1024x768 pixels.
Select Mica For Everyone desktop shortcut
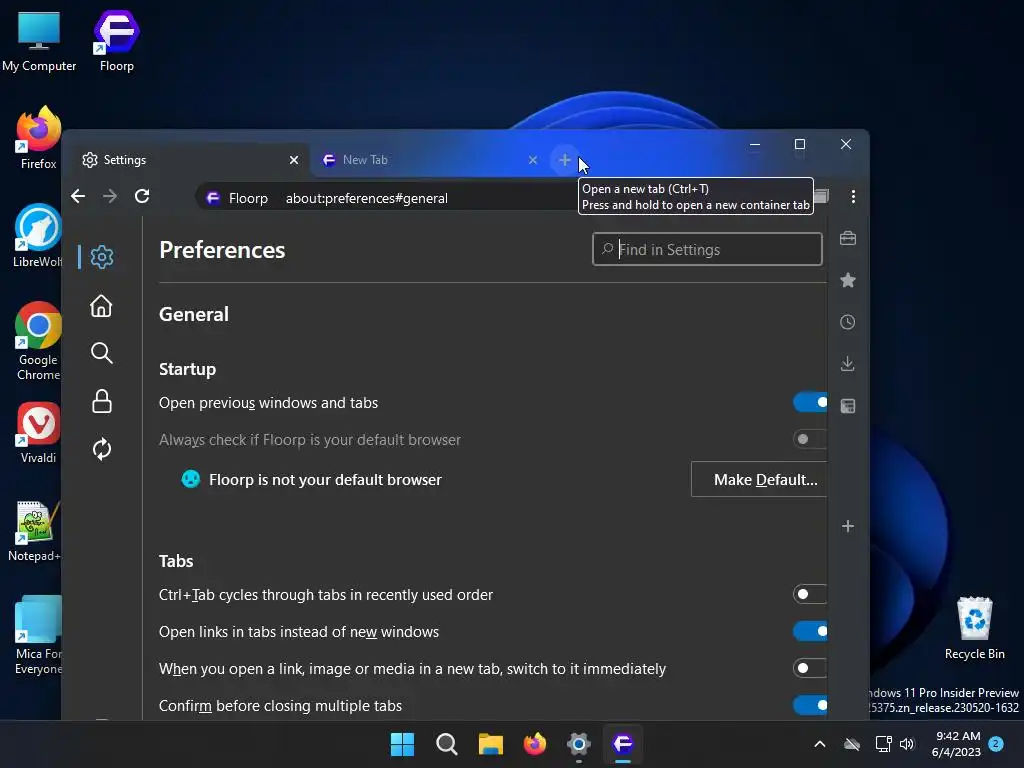point(39,635)
